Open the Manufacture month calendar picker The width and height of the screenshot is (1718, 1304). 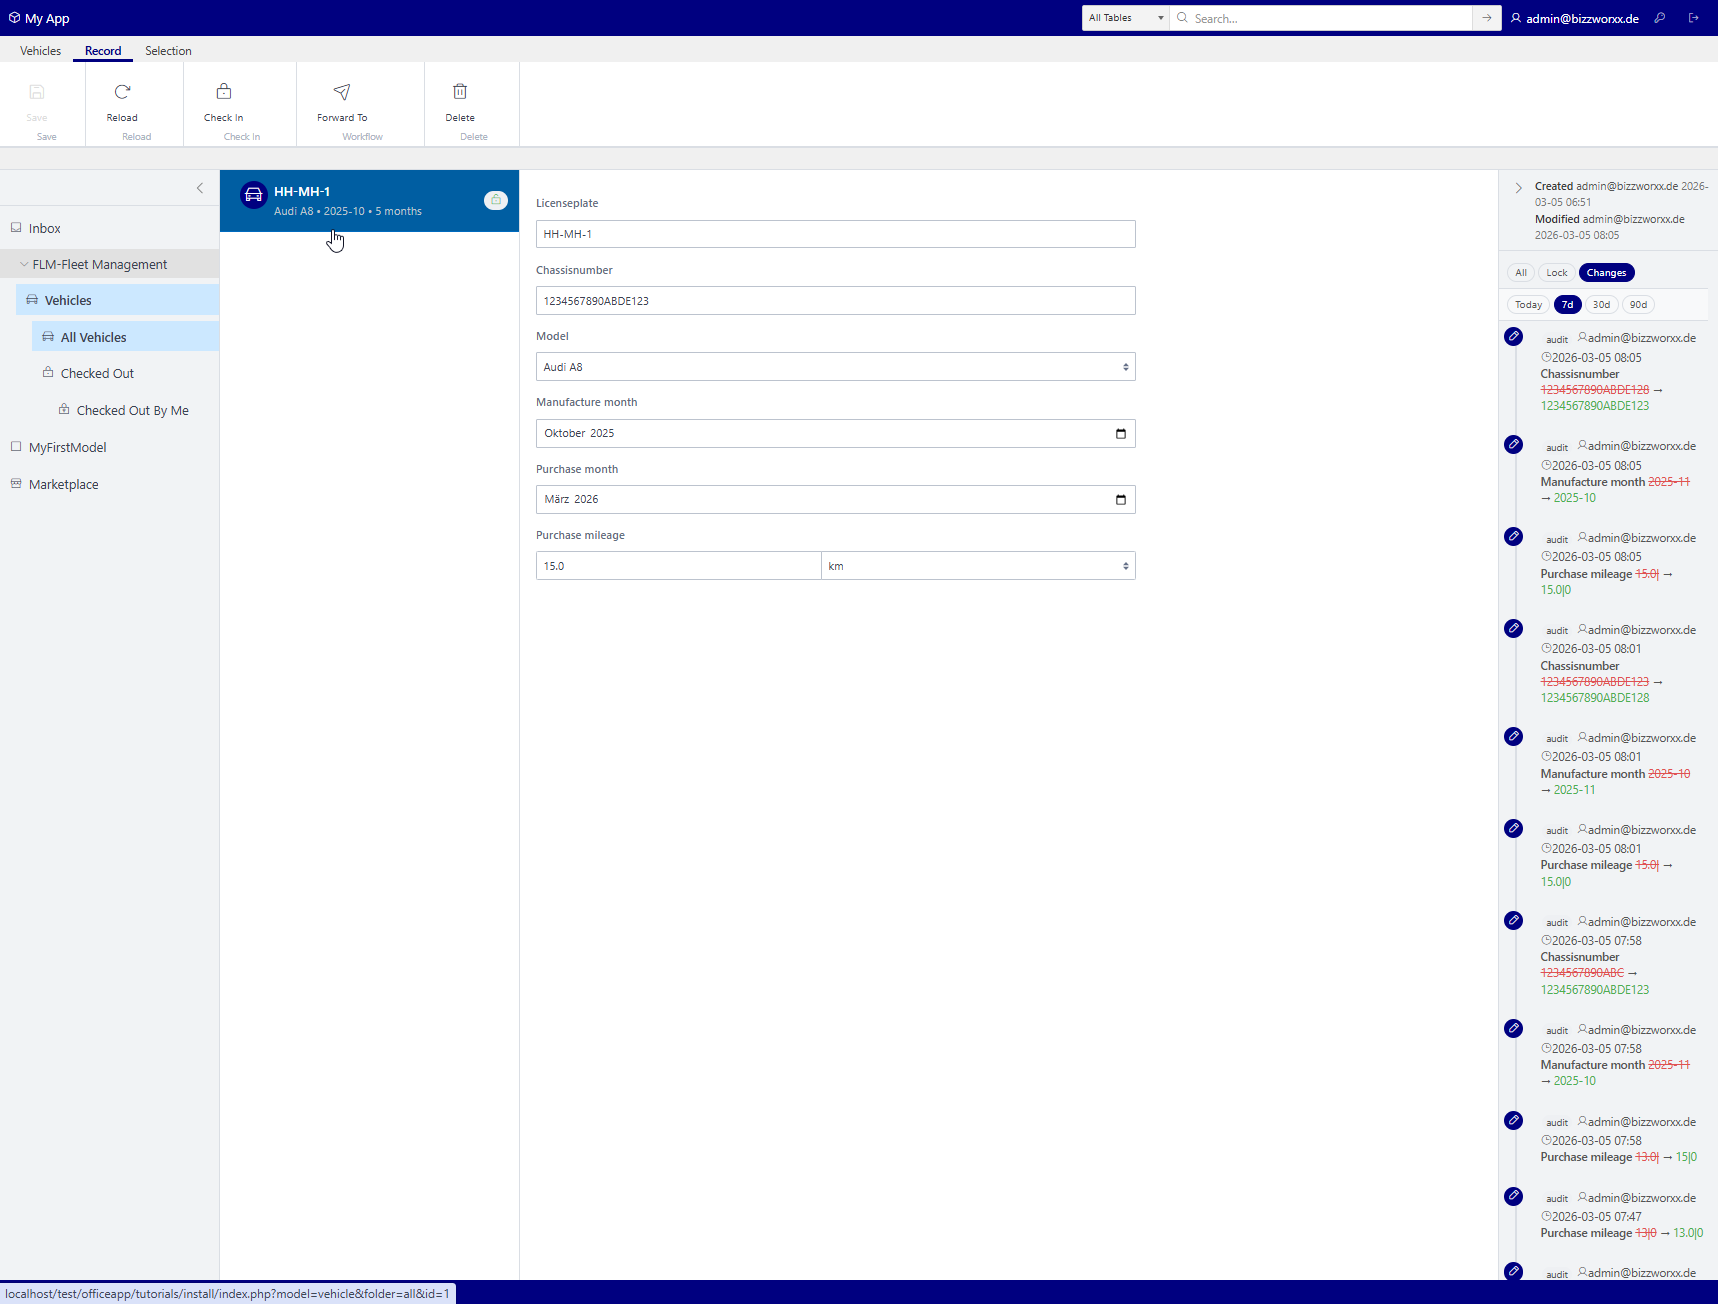click(x=1120, y=434)
